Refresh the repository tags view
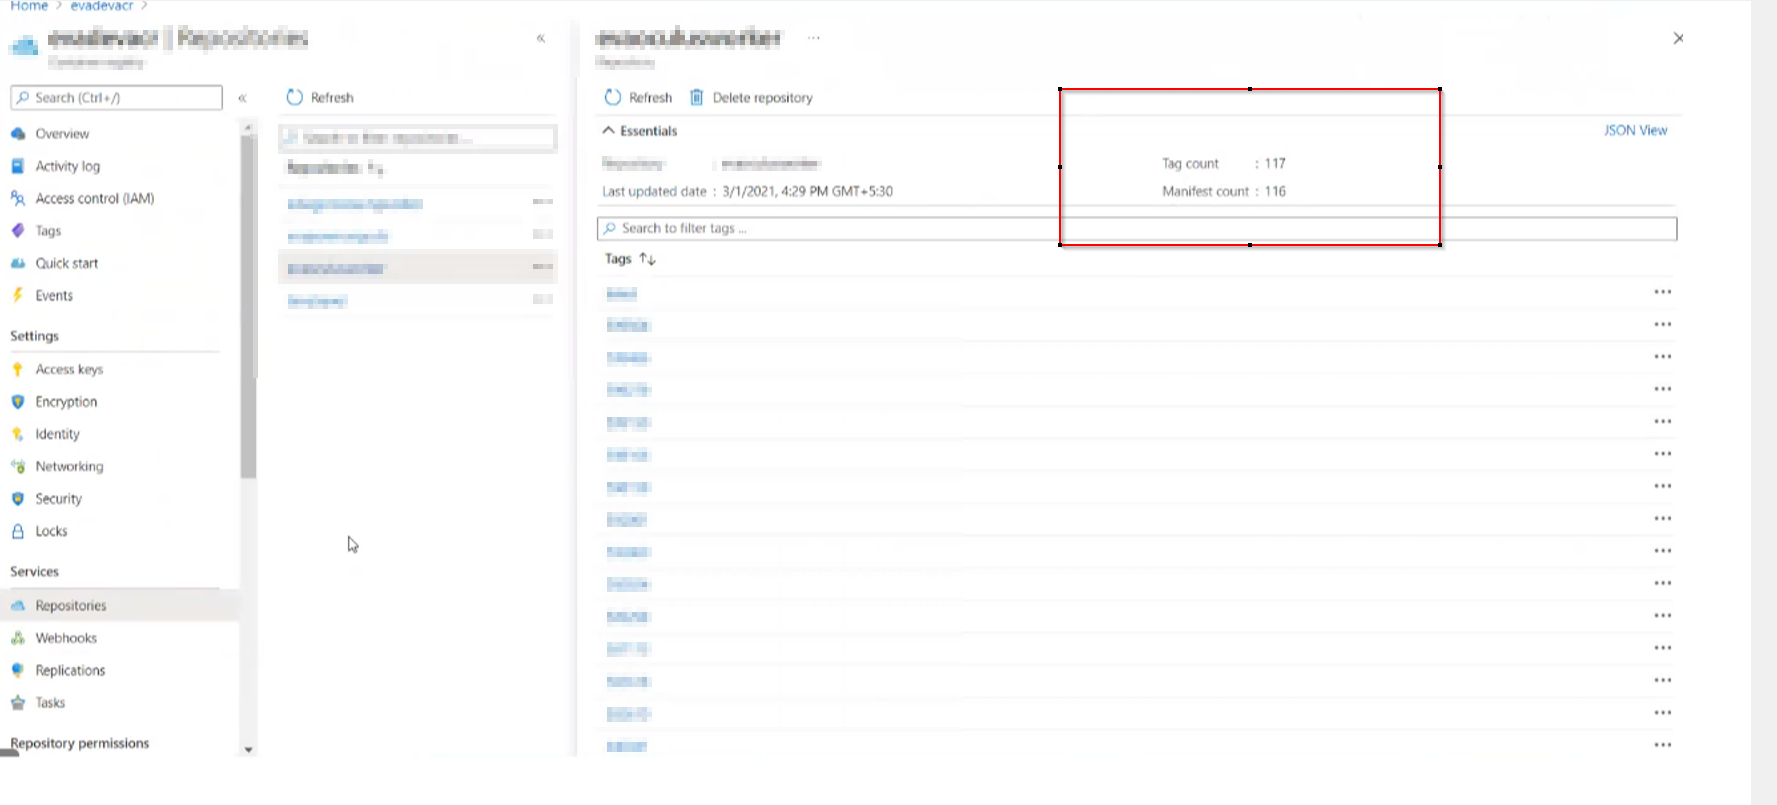This screenshot has width=1777, height=805. click(x=638, y=97)
